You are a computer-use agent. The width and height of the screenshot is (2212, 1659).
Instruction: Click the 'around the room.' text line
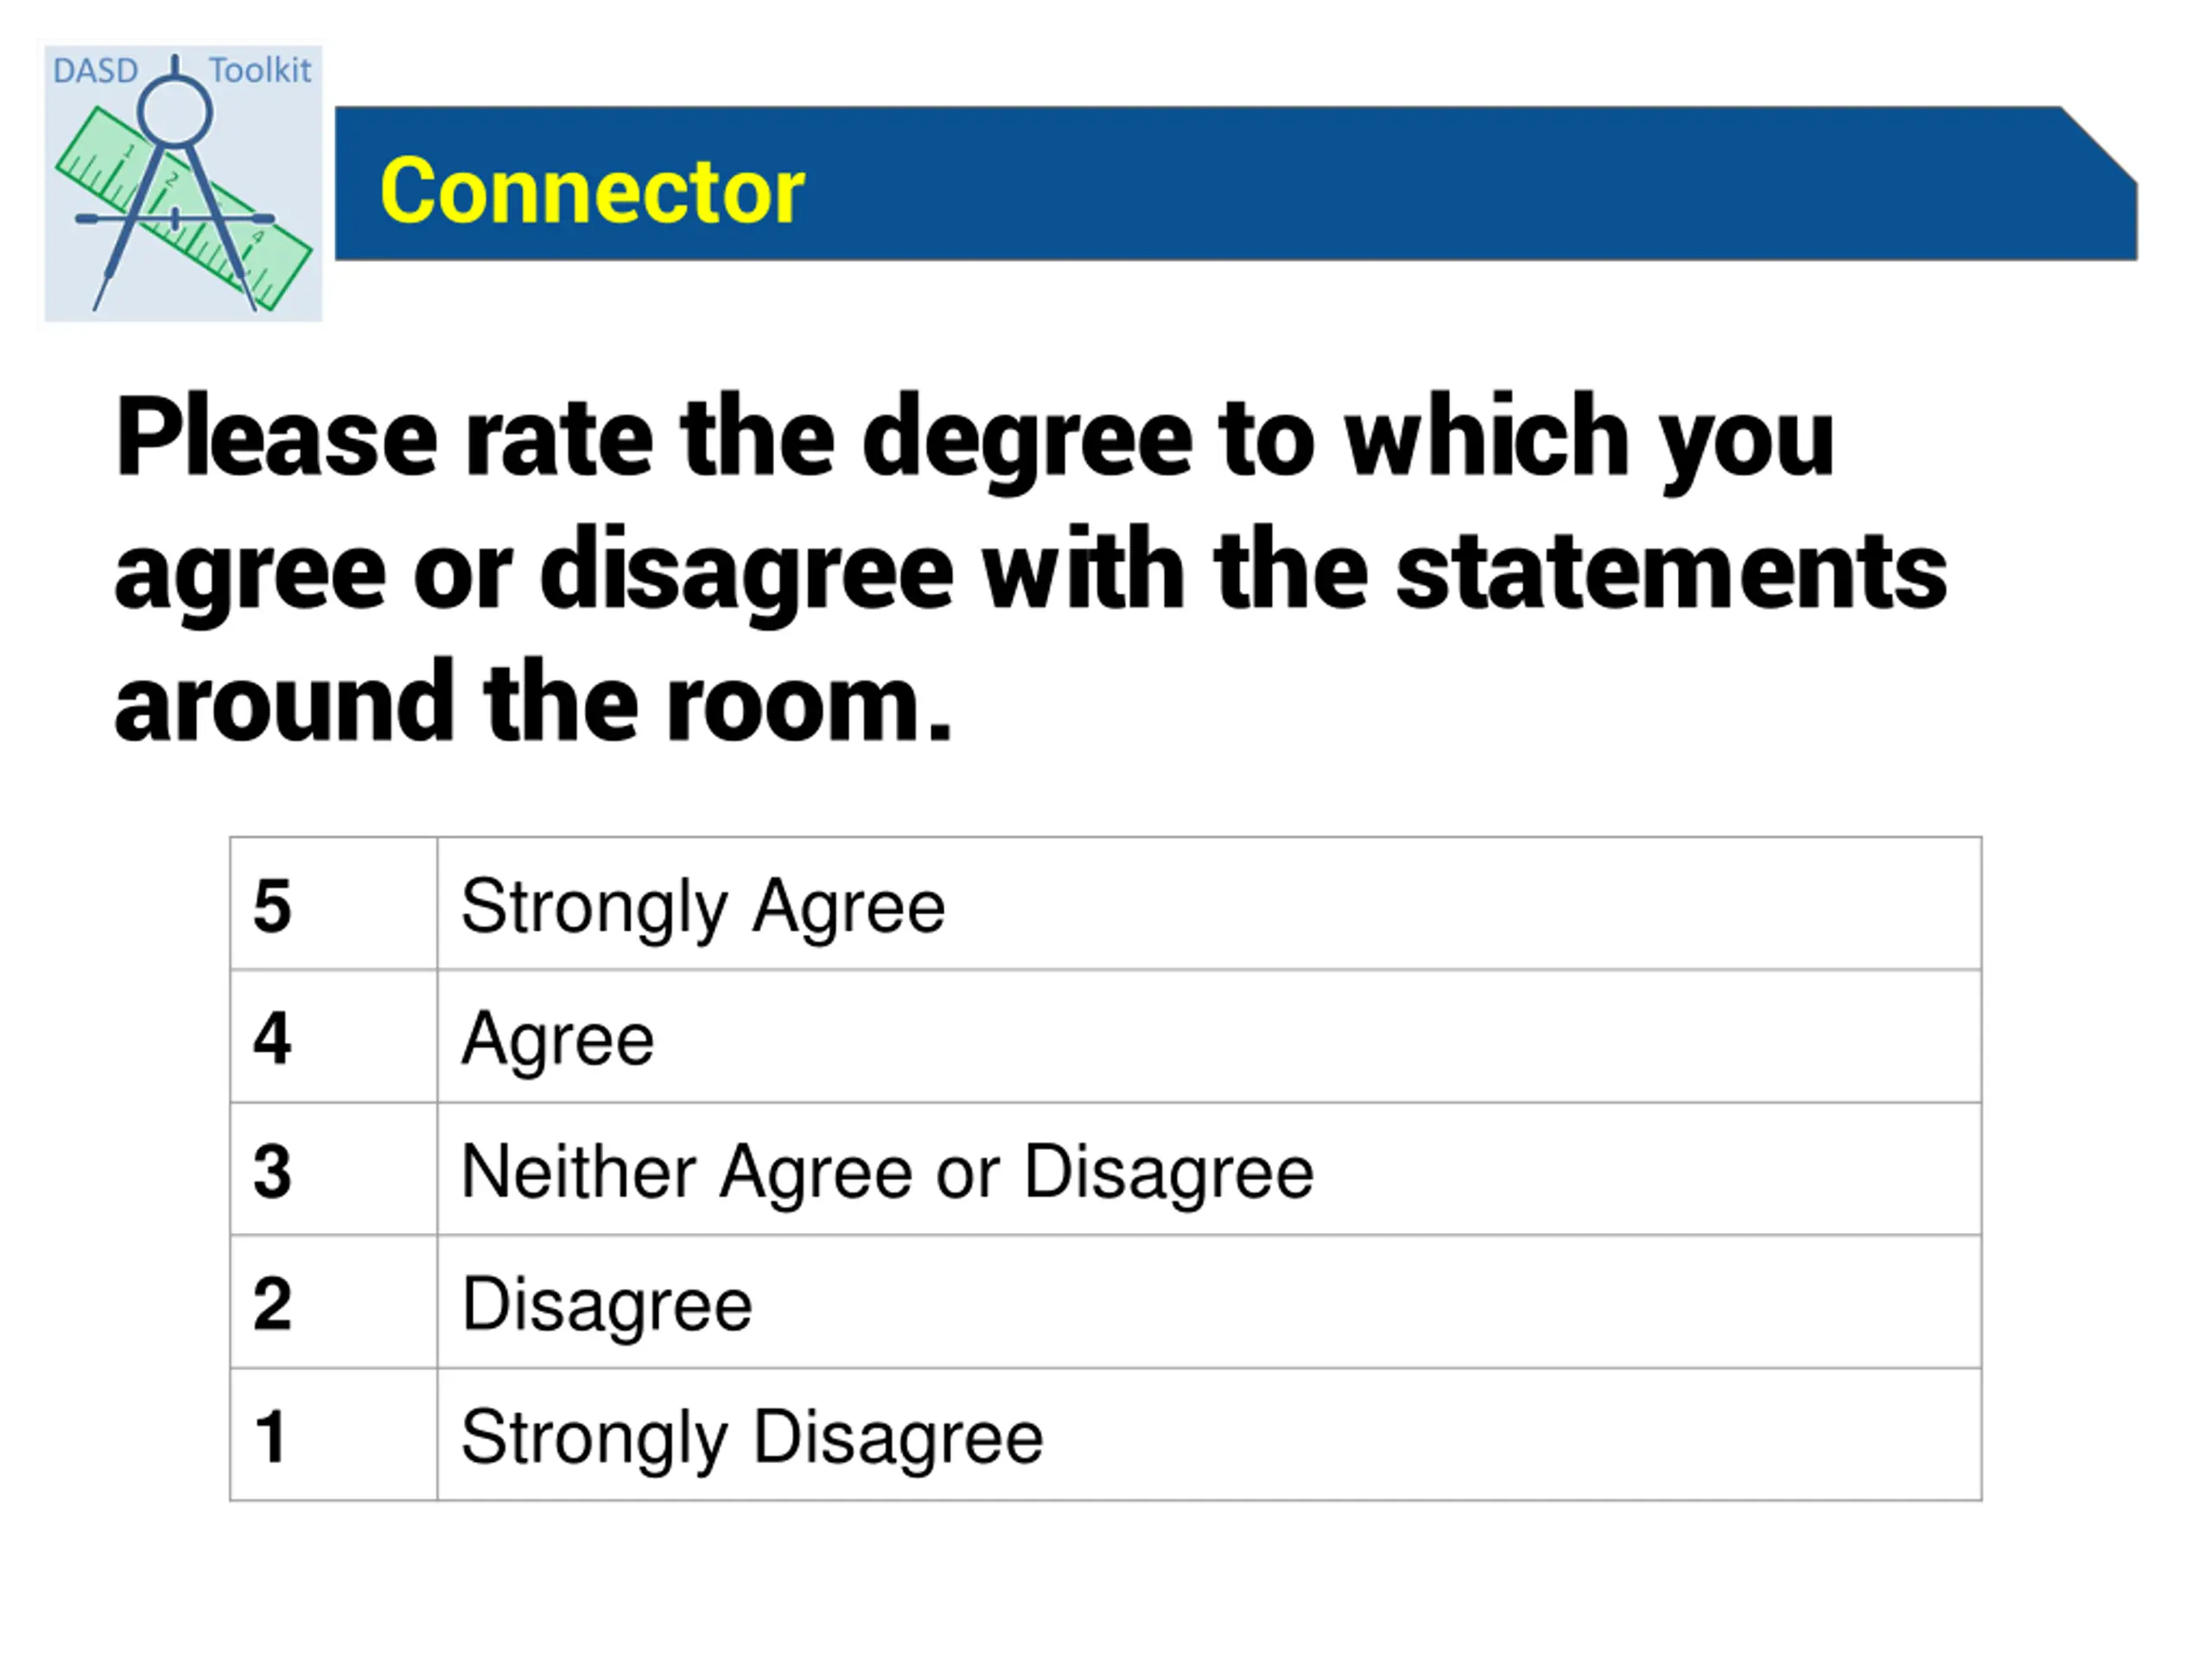coord(534,702)
